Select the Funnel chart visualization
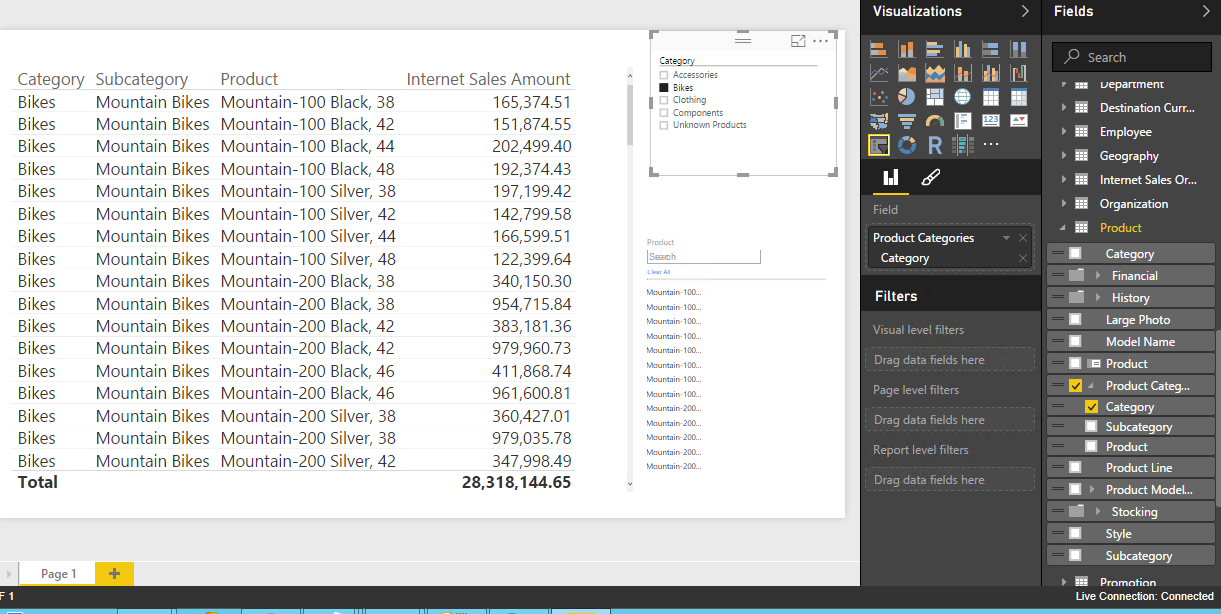Image resolution: width=1221 pixels, height=614 pixels. 907,121
